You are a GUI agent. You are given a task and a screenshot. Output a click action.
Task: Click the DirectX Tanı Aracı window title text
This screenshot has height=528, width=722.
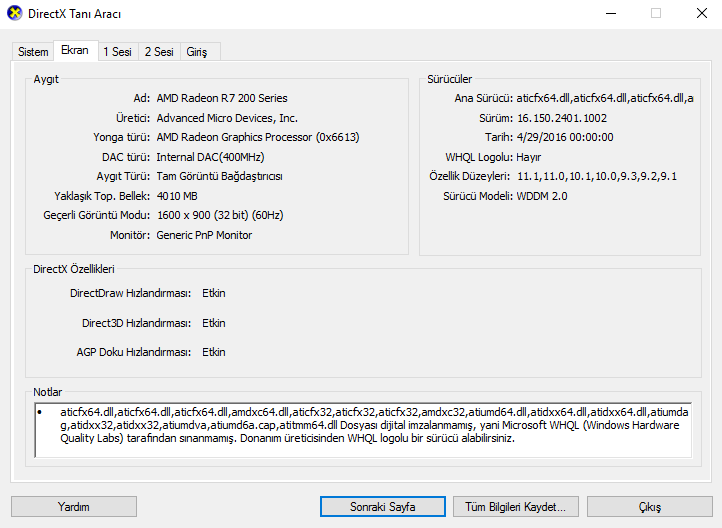(75, 14)
